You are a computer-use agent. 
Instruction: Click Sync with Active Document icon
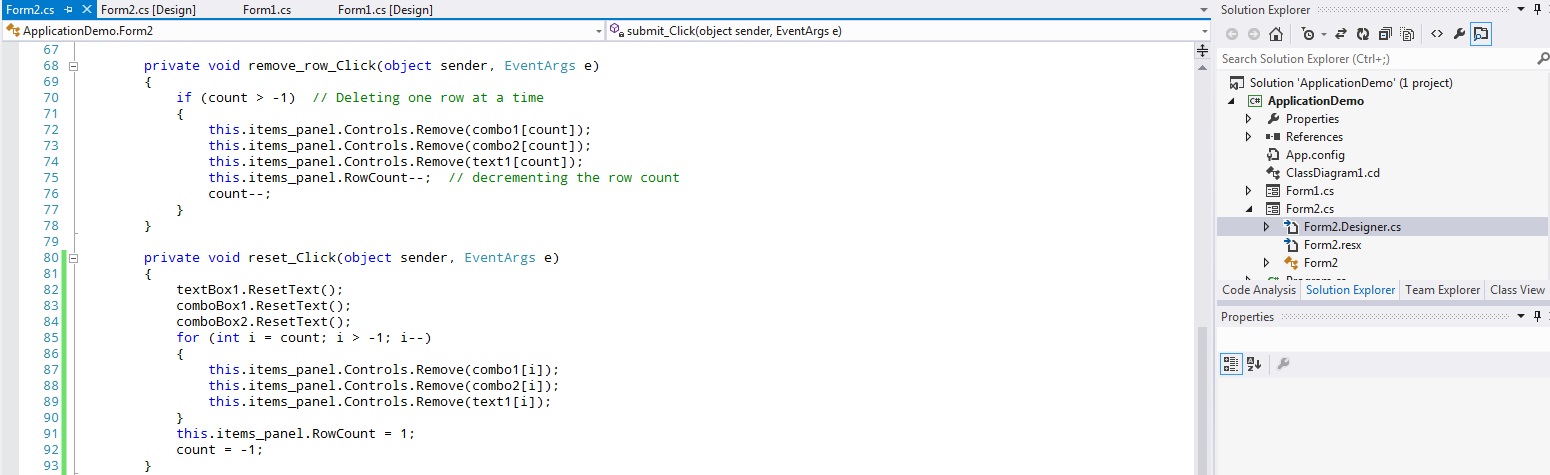click(1341, 34)
